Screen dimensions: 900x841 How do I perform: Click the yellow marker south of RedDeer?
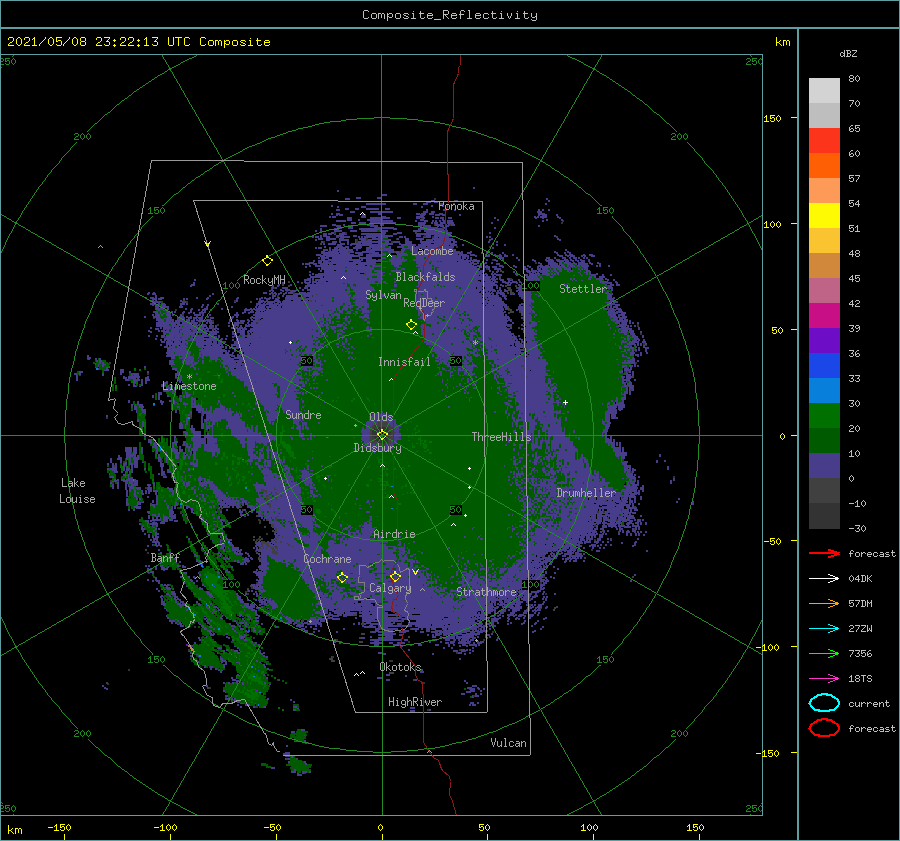[x=411, y=324]
